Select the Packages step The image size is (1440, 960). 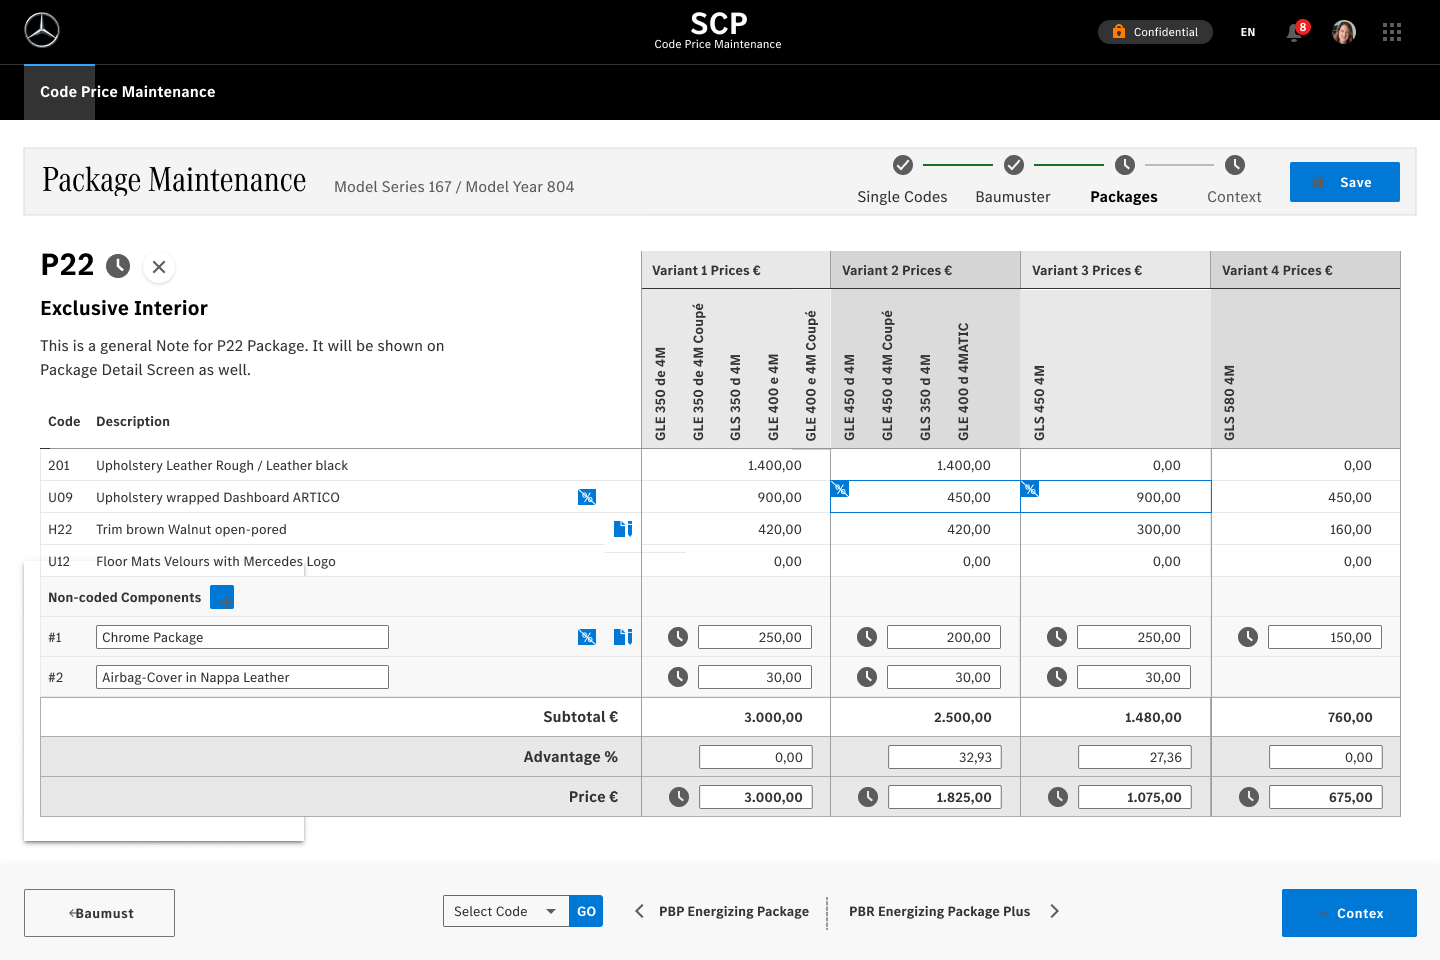(x=1124, y=197)
